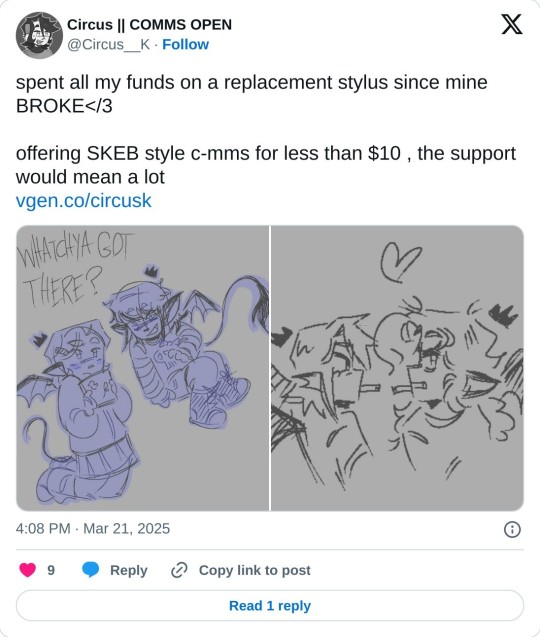
Task: Click the WHATCHYA GOT THERE handwriting in image
Action: pyautogui.click(x=75, y=268)
